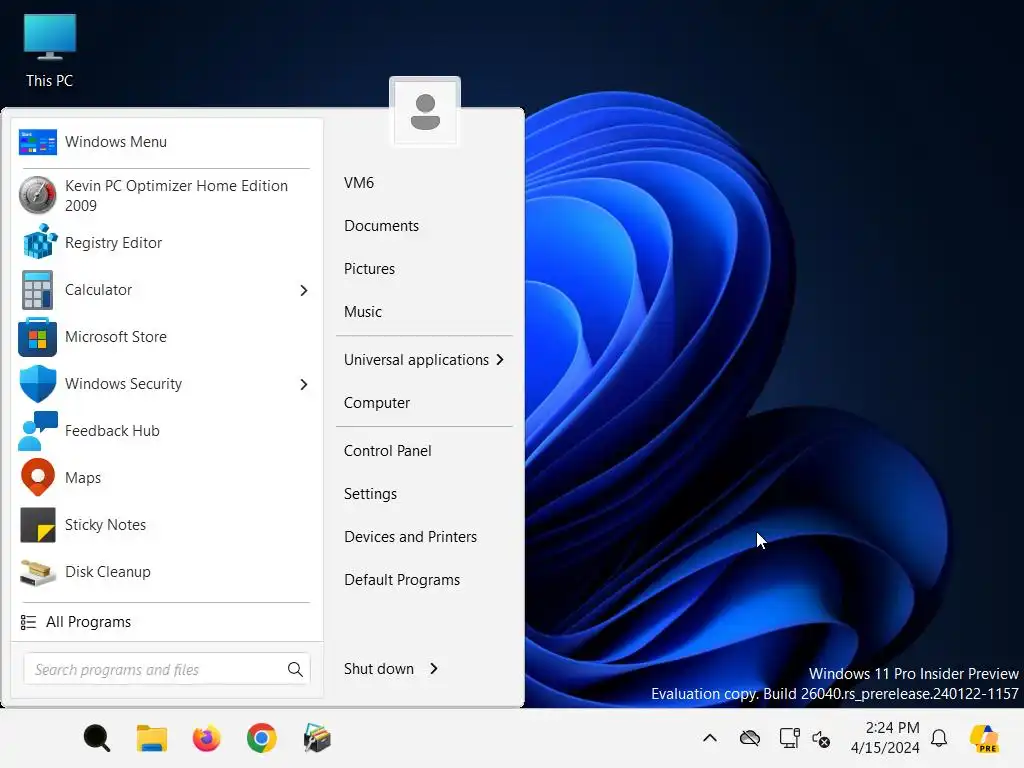Open Music folder

[363, 312]
